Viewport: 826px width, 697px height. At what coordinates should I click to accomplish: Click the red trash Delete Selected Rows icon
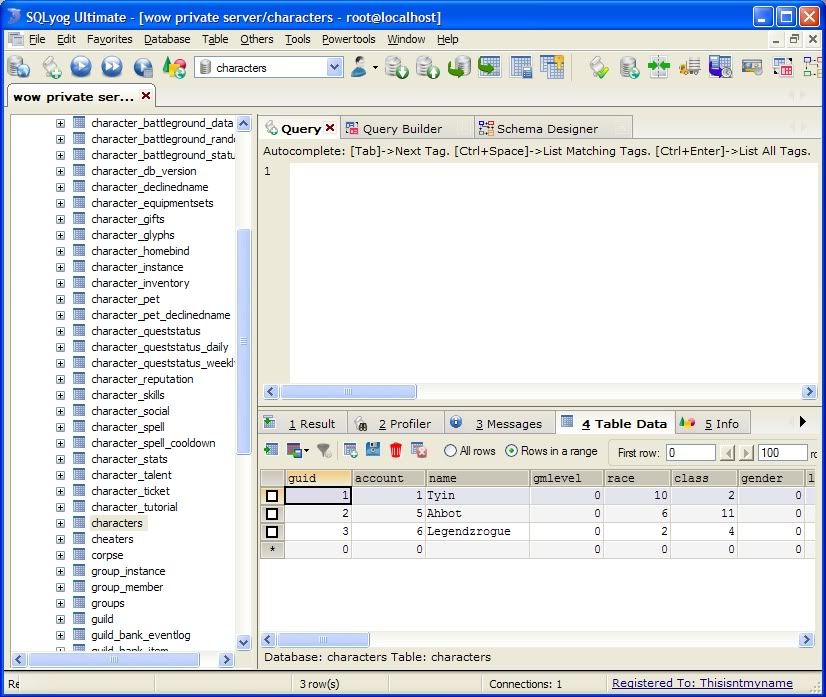tap(396, 450)
